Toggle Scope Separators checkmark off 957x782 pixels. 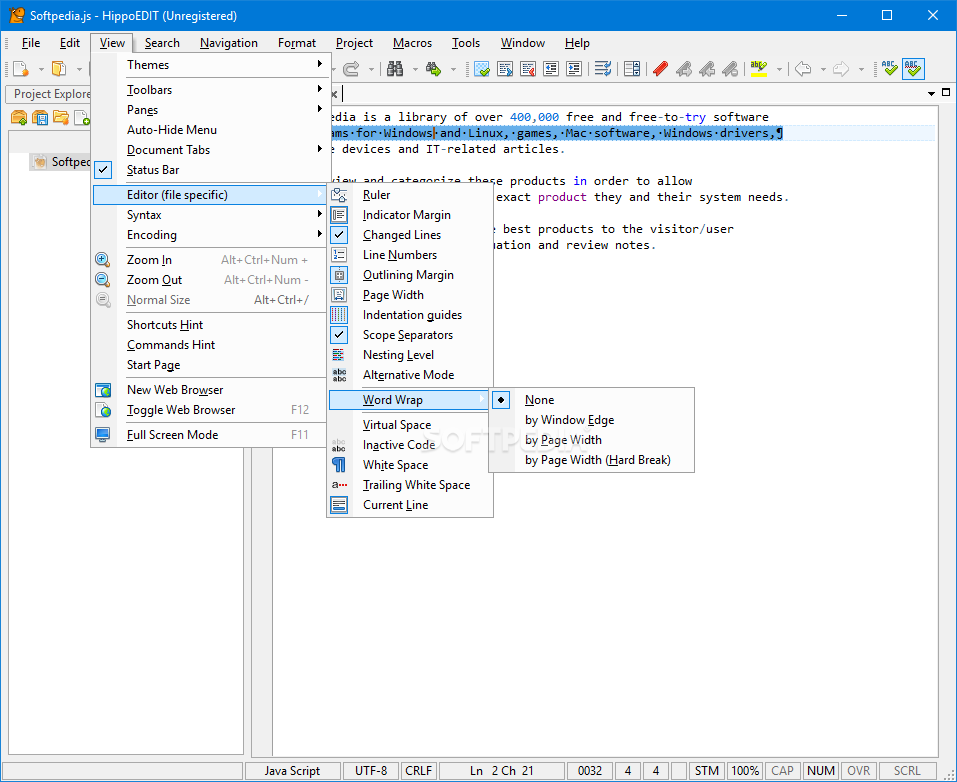(x=410, y=335)
